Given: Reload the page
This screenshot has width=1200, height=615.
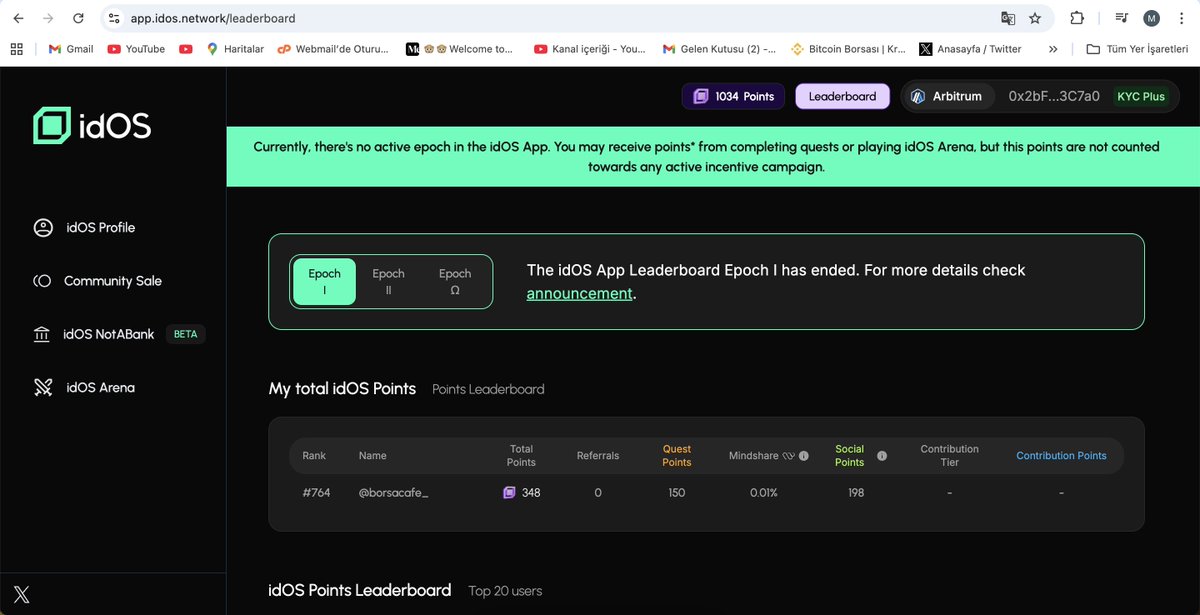Looking at the screenshot, I should (x=79, y=18).
